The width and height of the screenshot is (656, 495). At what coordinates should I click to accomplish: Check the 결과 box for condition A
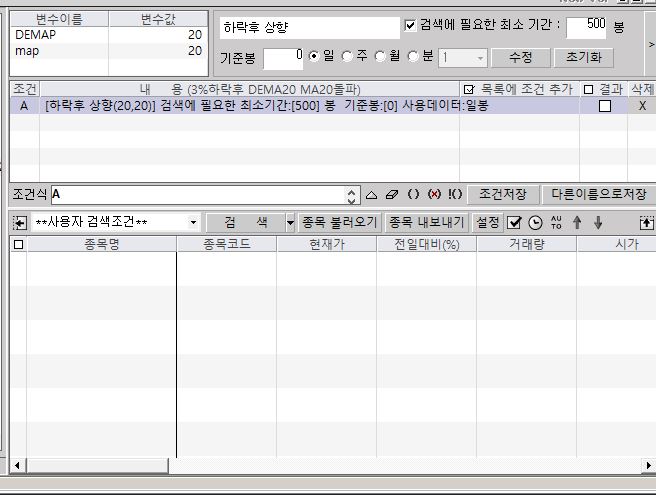coord(604,106)
